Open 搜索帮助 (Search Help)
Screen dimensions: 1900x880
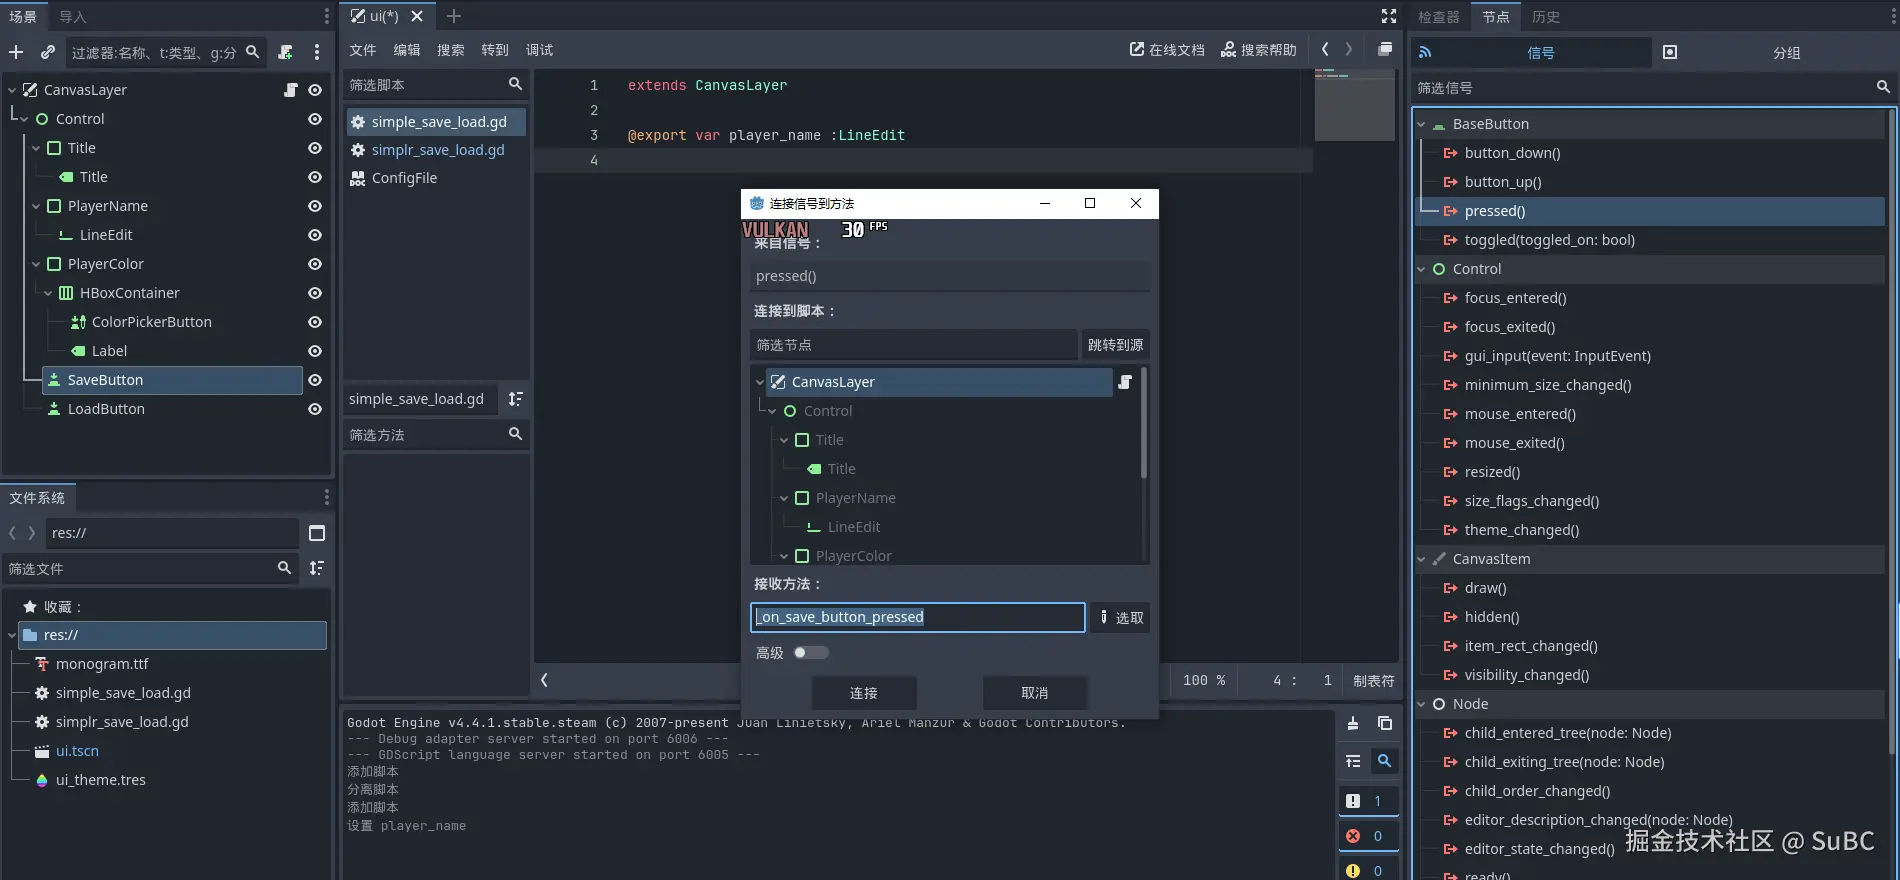(x=1258, y=50)
